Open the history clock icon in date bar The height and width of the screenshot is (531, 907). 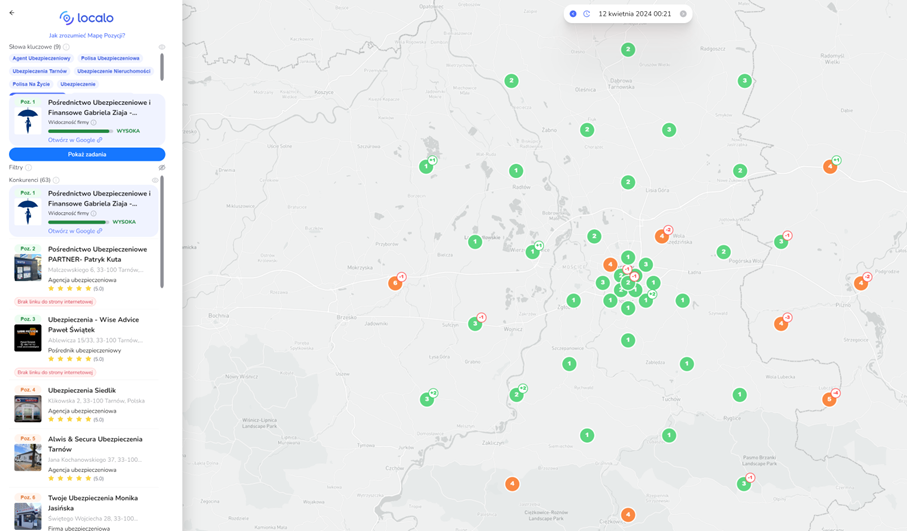click(587, 14)
